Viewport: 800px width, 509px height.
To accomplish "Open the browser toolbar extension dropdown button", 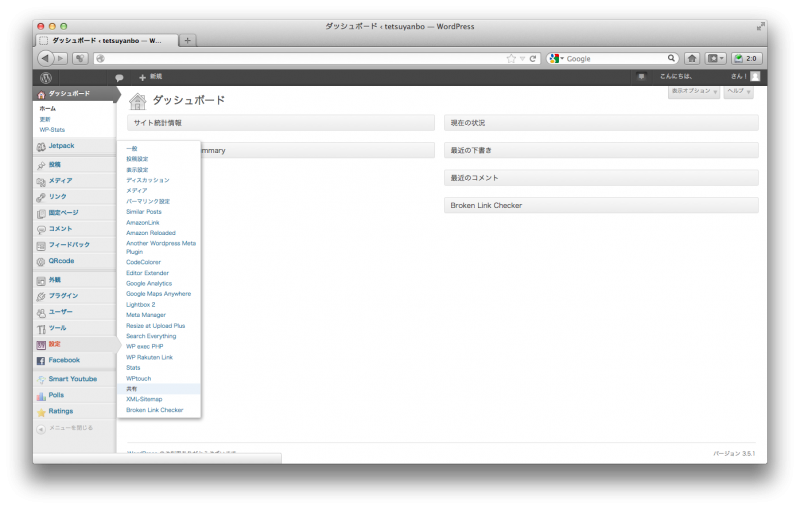I will 715,58.
